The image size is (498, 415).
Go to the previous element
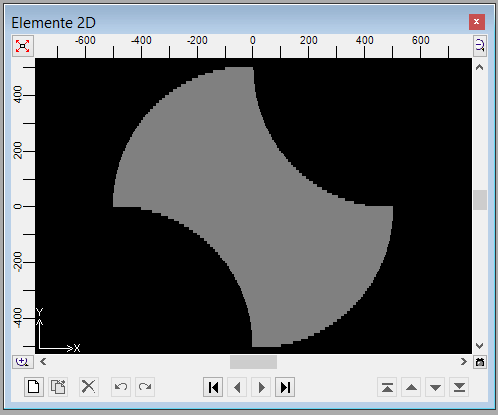237,387
